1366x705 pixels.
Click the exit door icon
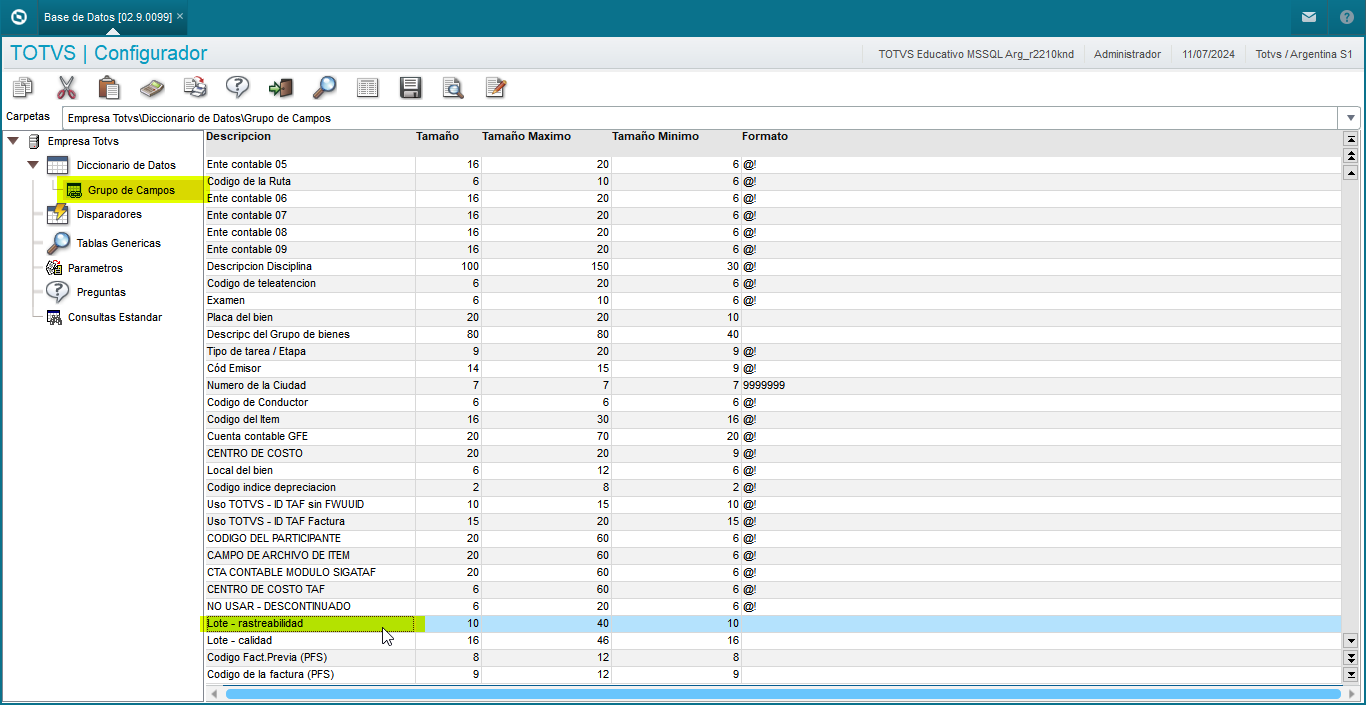point(281,88)
